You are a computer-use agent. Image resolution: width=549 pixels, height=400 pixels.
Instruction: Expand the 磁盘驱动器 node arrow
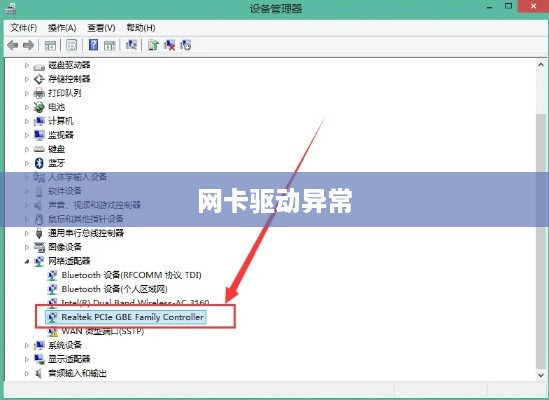pos(27,65)
